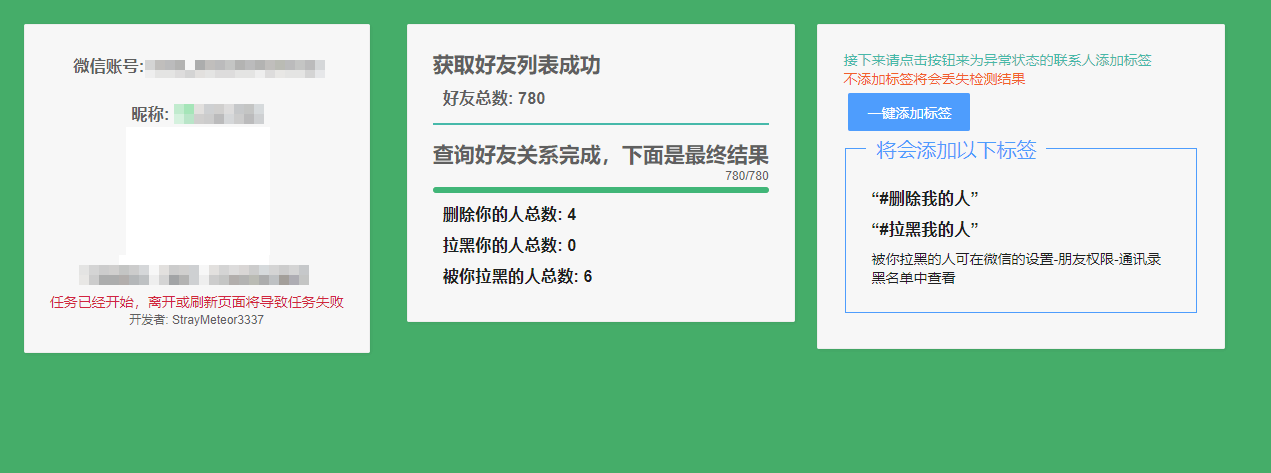Click the “#拉黑我的人” tag label
This screenshot has height=473, width=1271.
click(924, 228)
